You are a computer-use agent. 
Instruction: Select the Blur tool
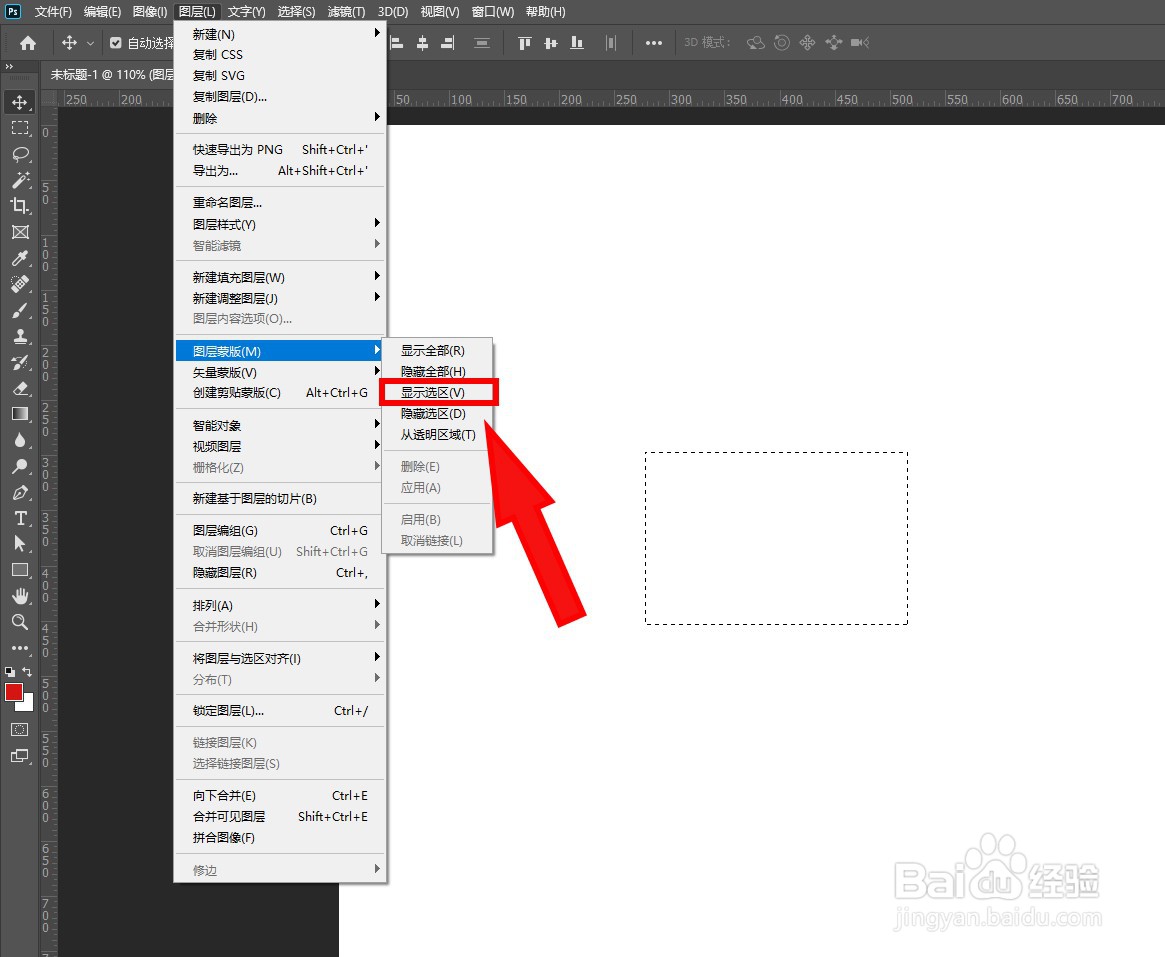click(x=20, y=440)
